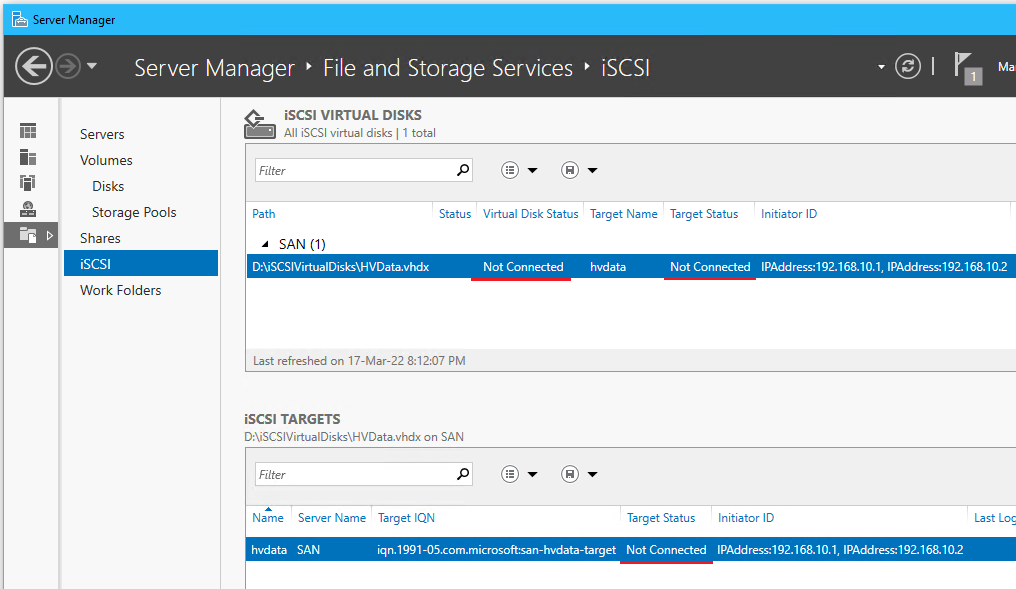1016x589 pixels.
Task: Sort by Virtual Disk Status column
Action: click(x=531, y=214)
